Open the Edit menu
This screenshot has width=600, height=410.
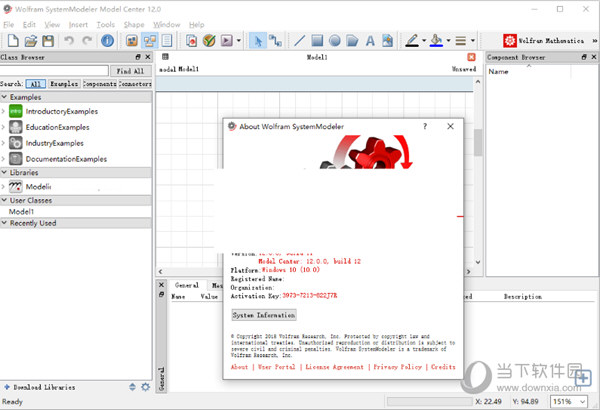click(29, 25)
